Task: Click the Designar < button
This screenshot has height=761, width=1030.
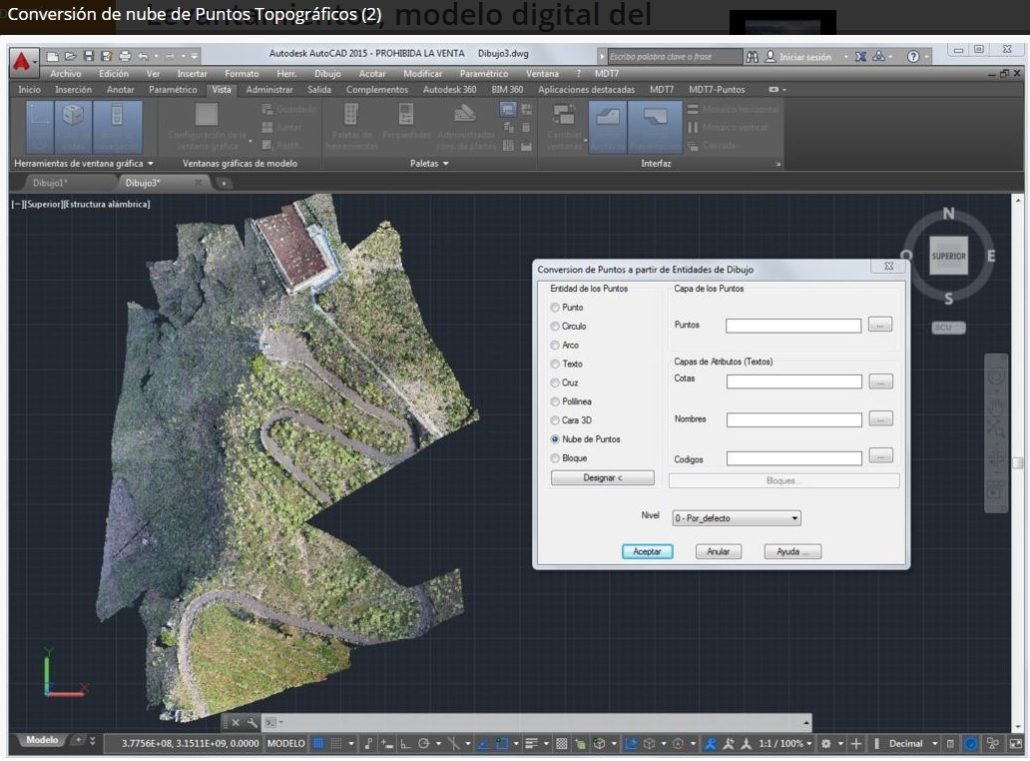Action: [x=603, y=478]
